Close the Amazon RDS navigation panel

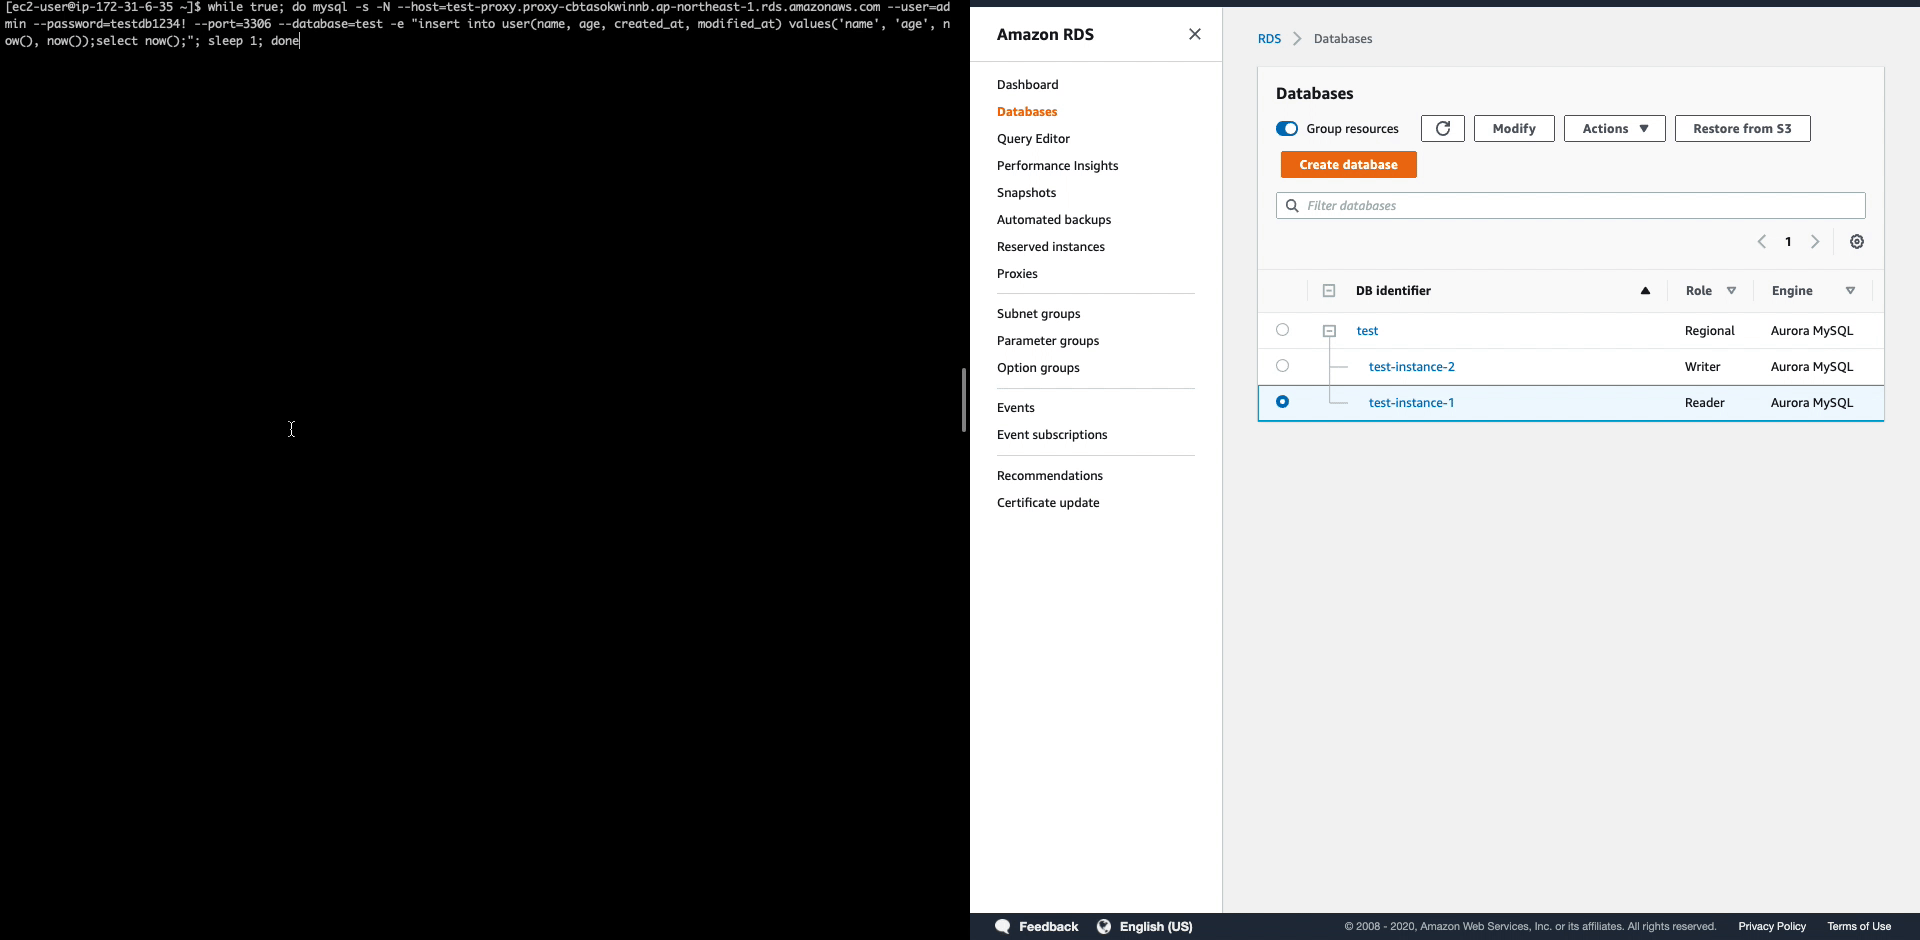(1194, 34)
